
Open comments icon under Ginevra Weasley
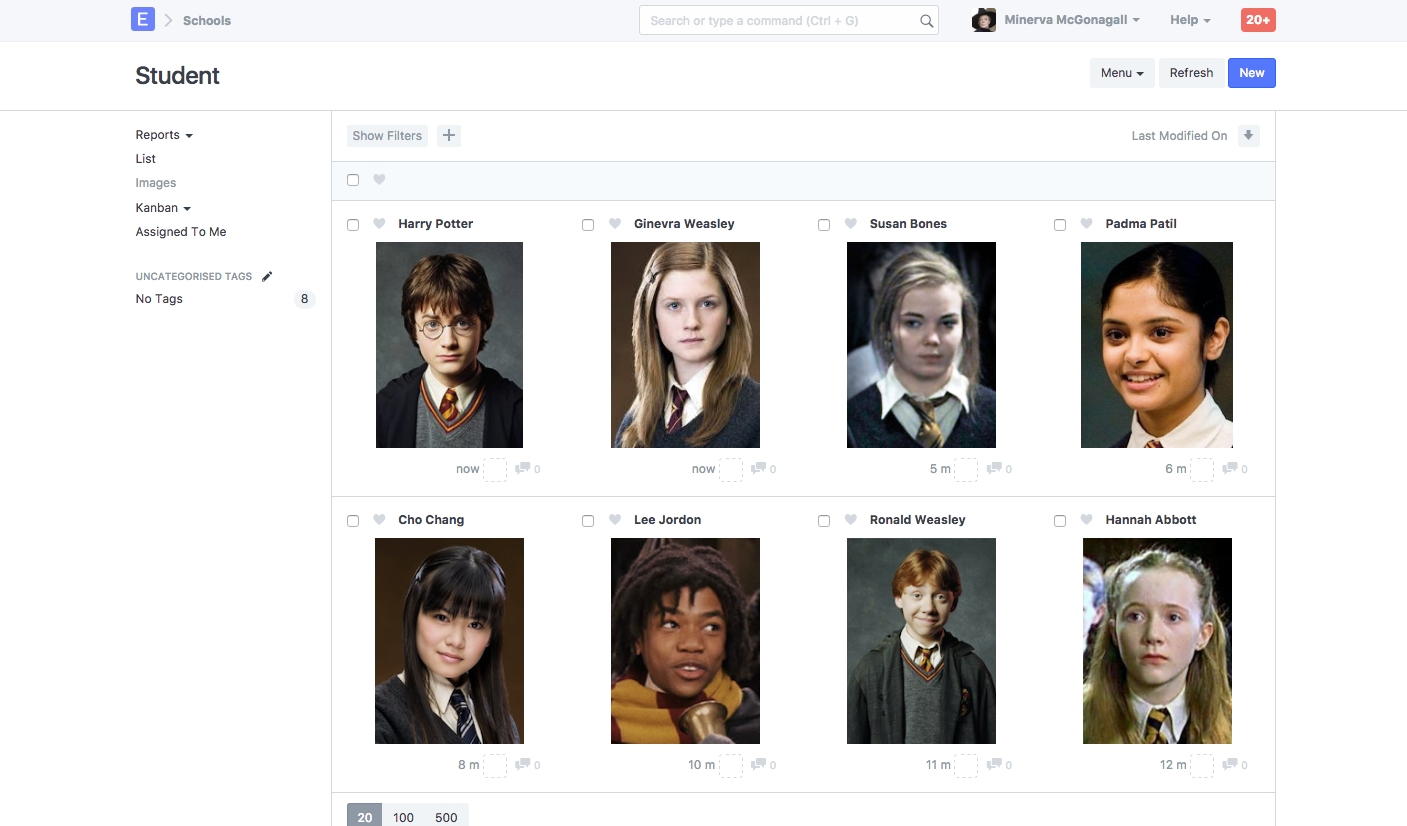(759, 468)
